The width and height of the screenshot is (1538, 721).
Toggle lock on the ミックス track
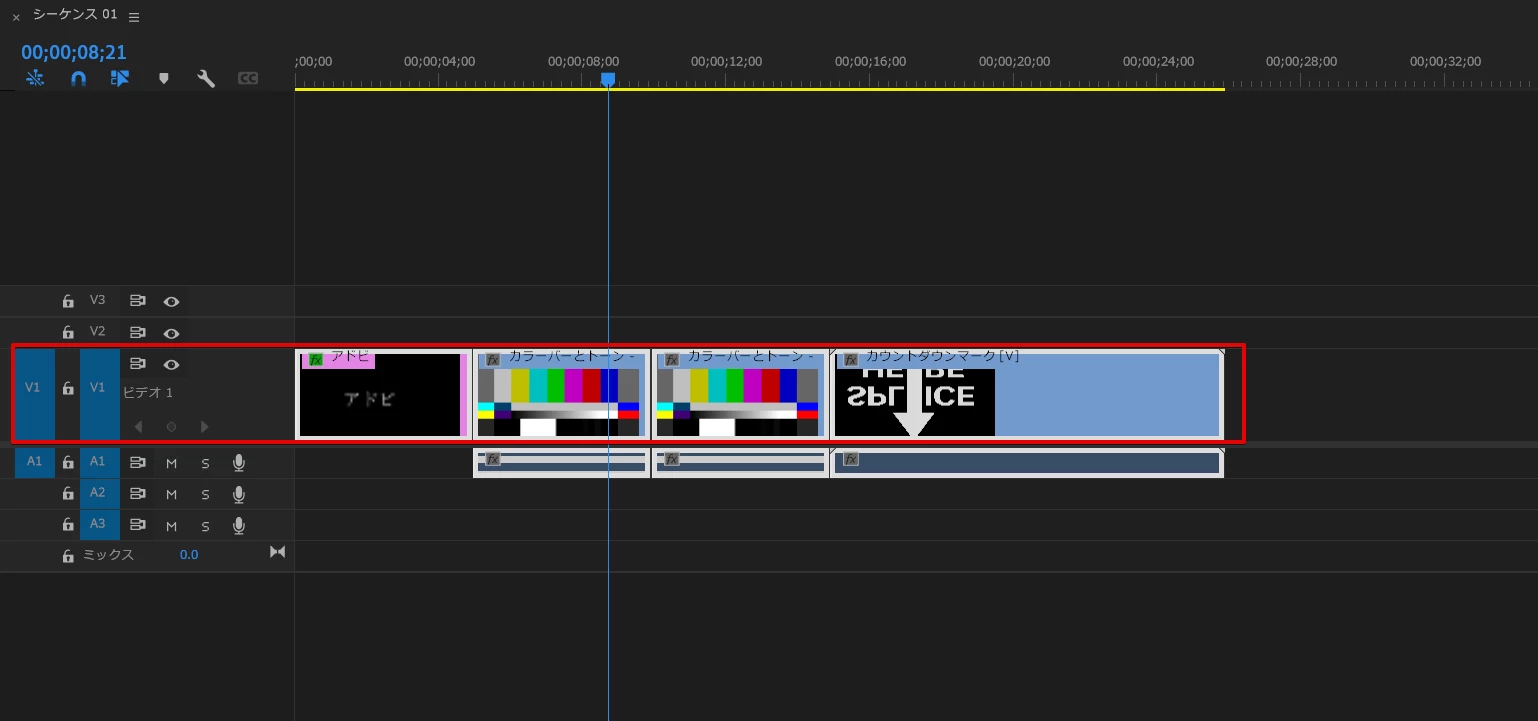click(68, 556)
